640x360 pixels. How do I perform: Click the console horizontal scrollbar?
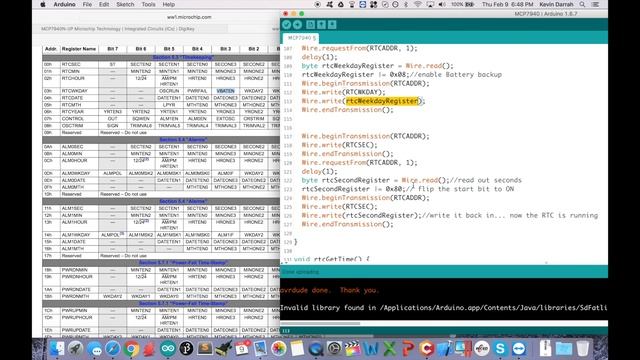pyautogui.click(x=320, y=324)
